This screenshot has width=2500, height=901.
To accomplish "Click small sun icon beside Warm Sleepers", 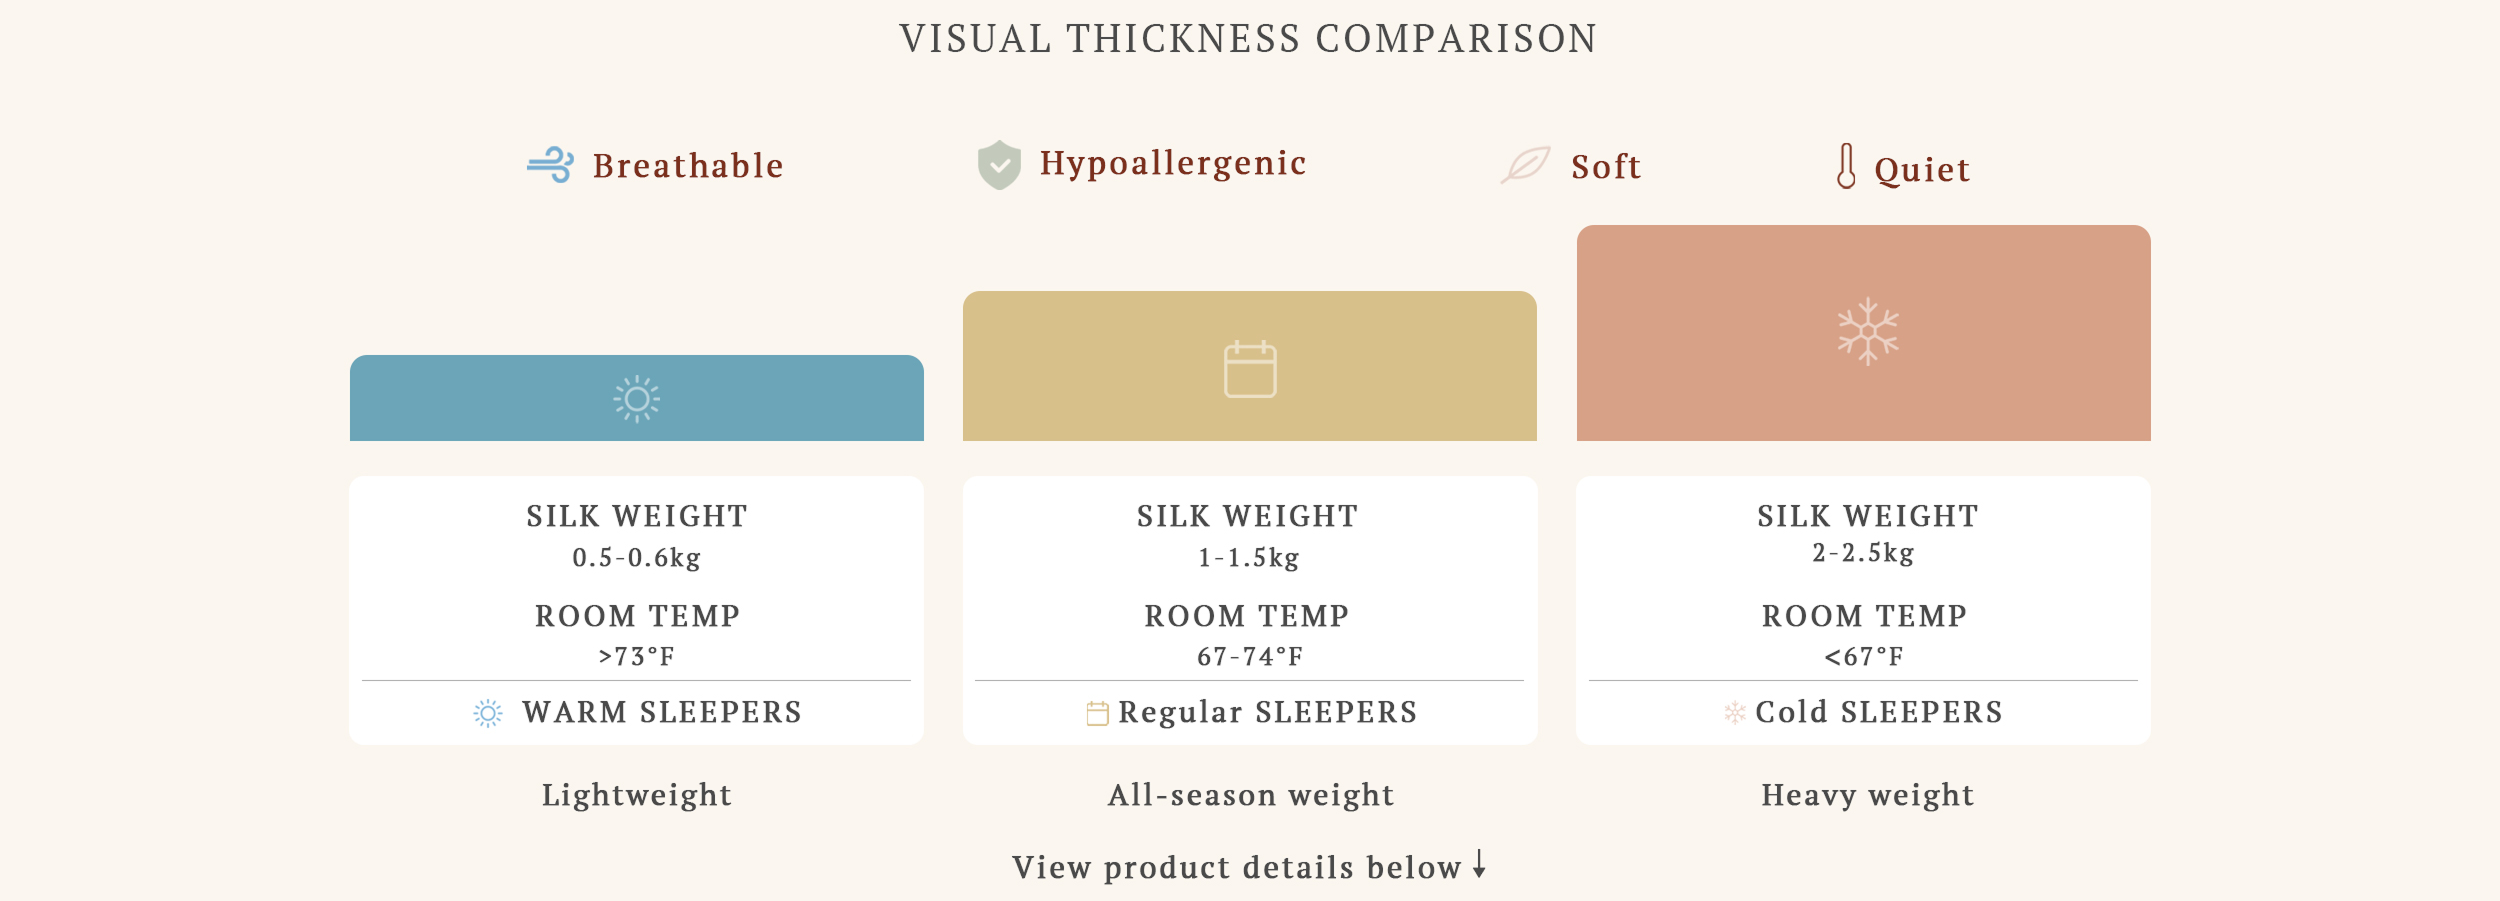I will [488, 713].
